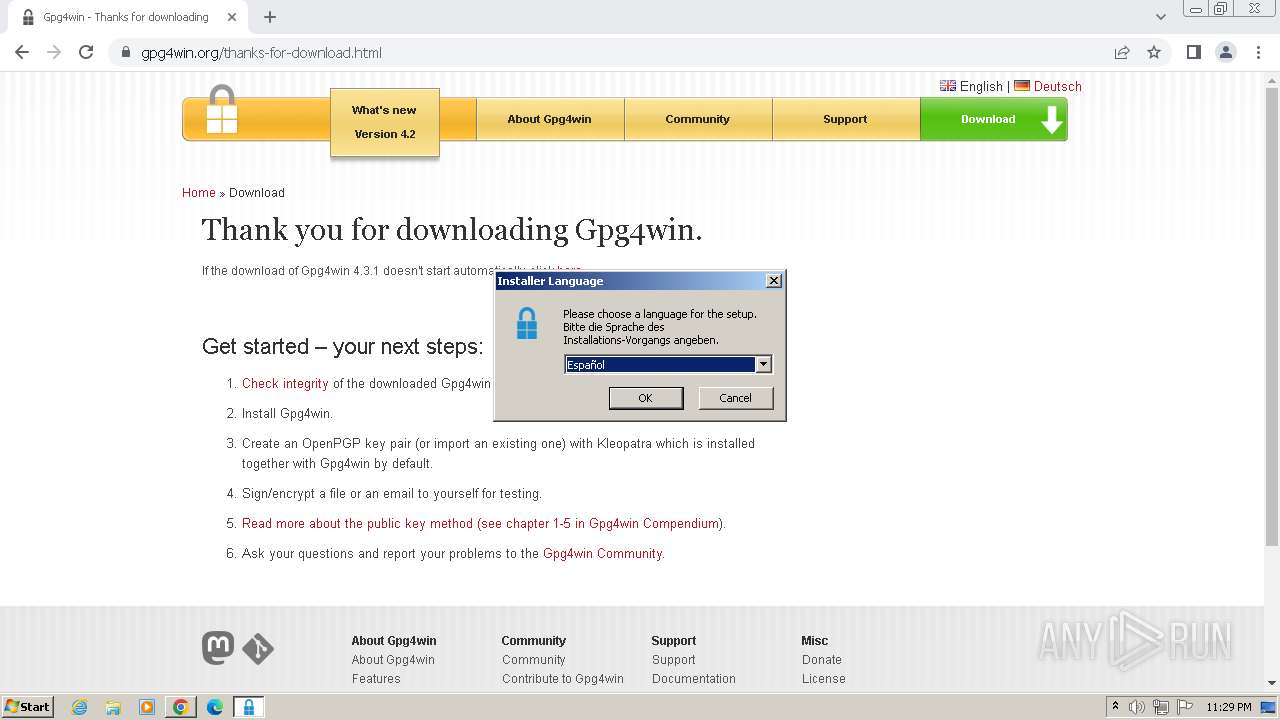The image size is (1280, 720).
Task: Open media player from taskbar
Action: [147, 707]
